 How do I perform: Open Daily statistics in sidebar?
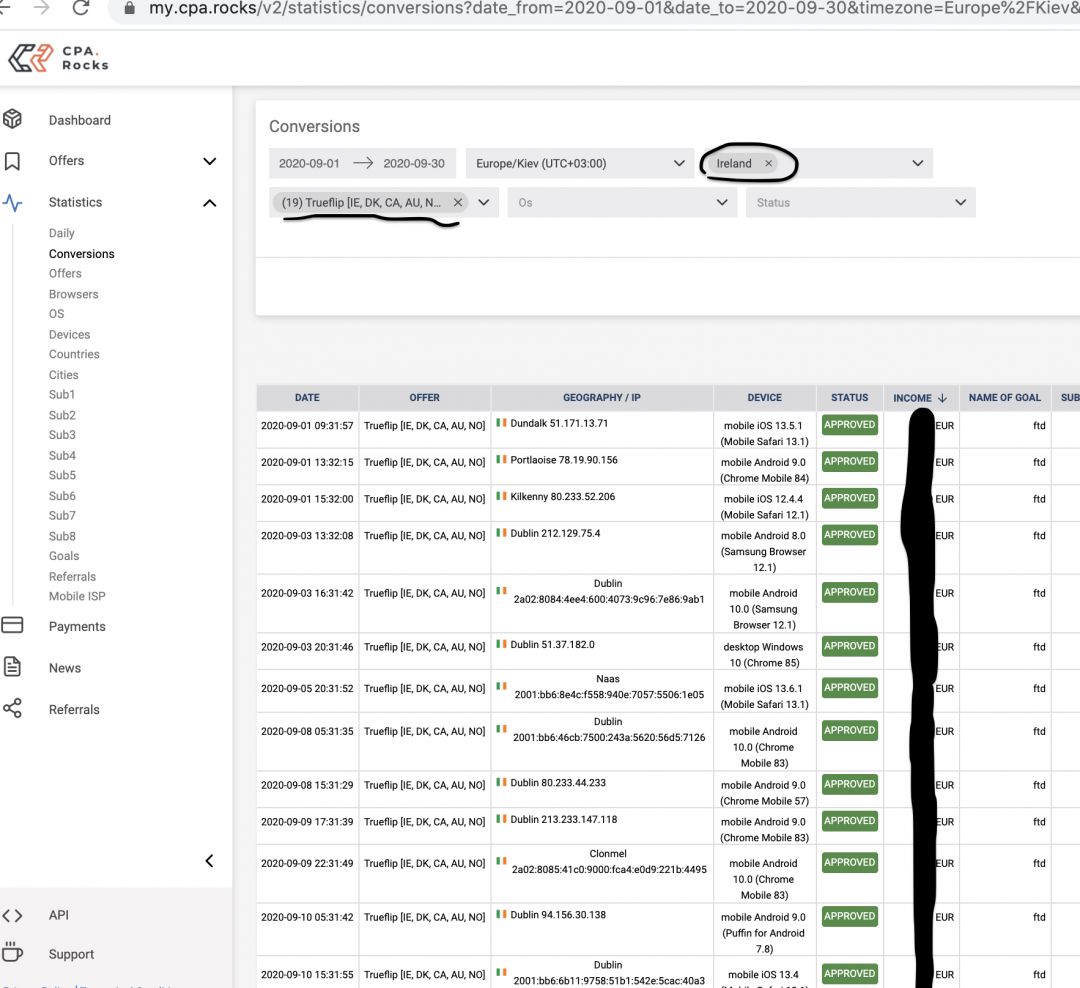point(62,233)
